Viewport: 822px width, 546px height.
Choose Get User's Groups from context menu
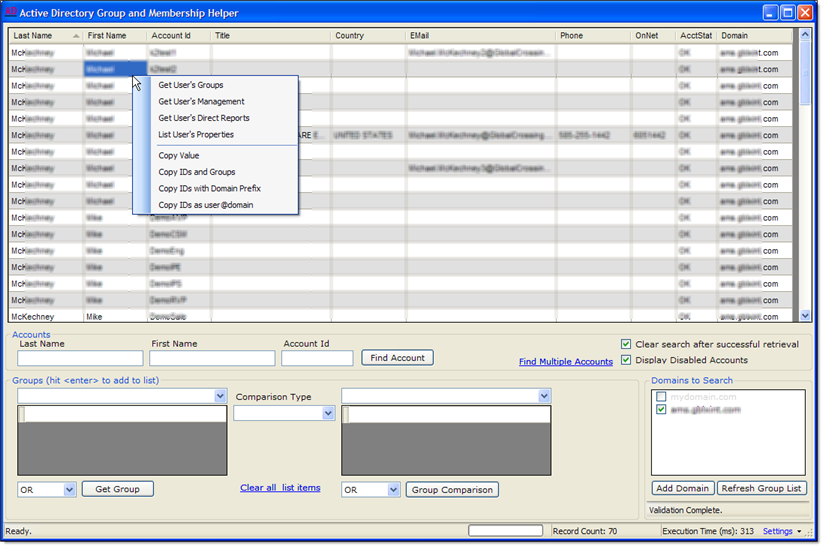(191, 85)
